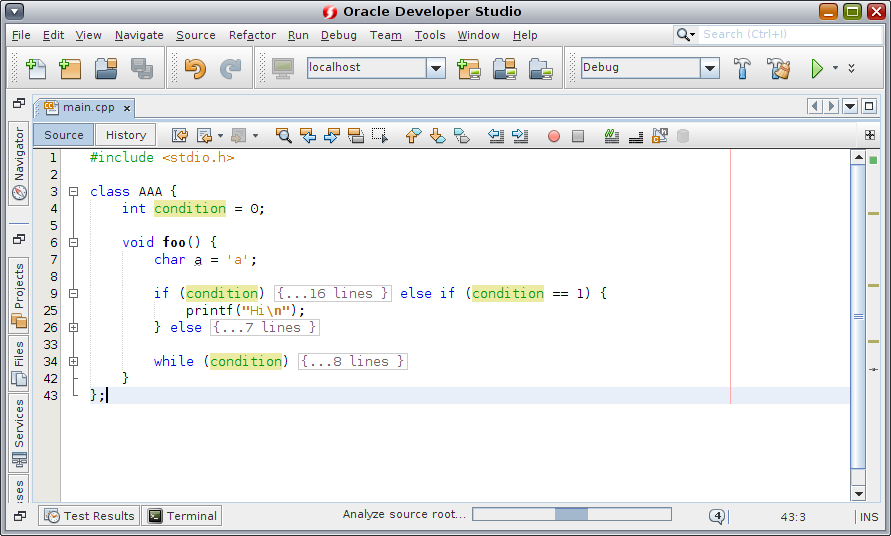Open the Files side panel
891x536 pixels.
[x=19, y=363]
